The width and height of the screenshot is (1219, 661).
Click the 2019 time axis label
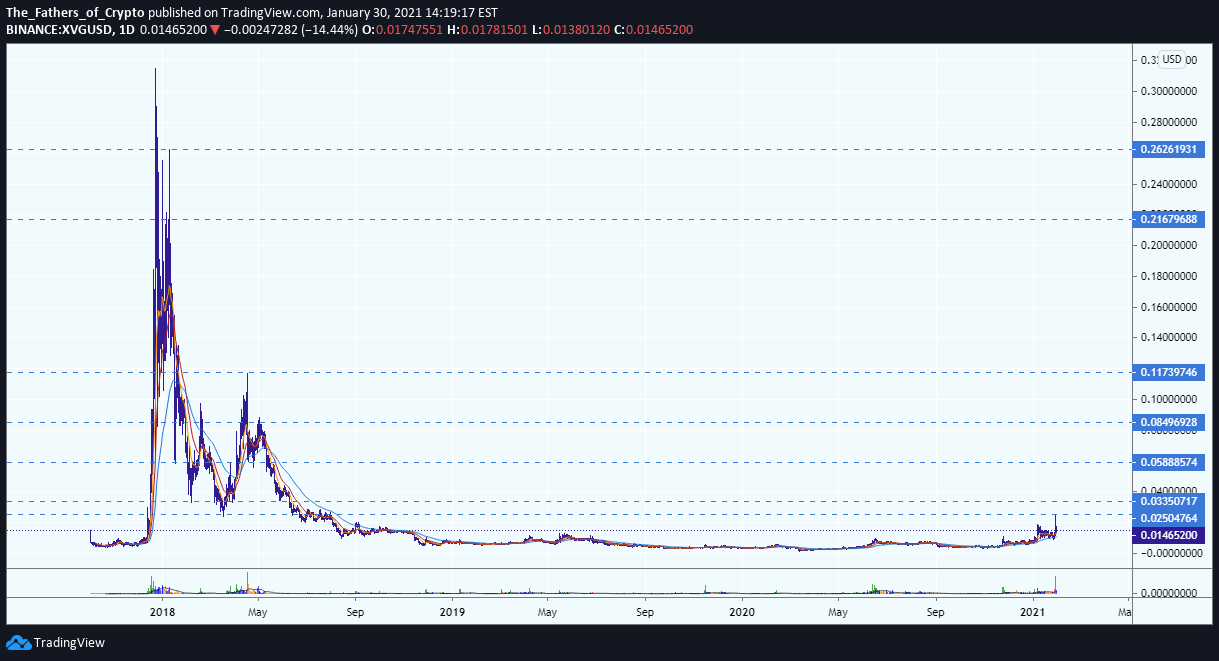[452, 611]
